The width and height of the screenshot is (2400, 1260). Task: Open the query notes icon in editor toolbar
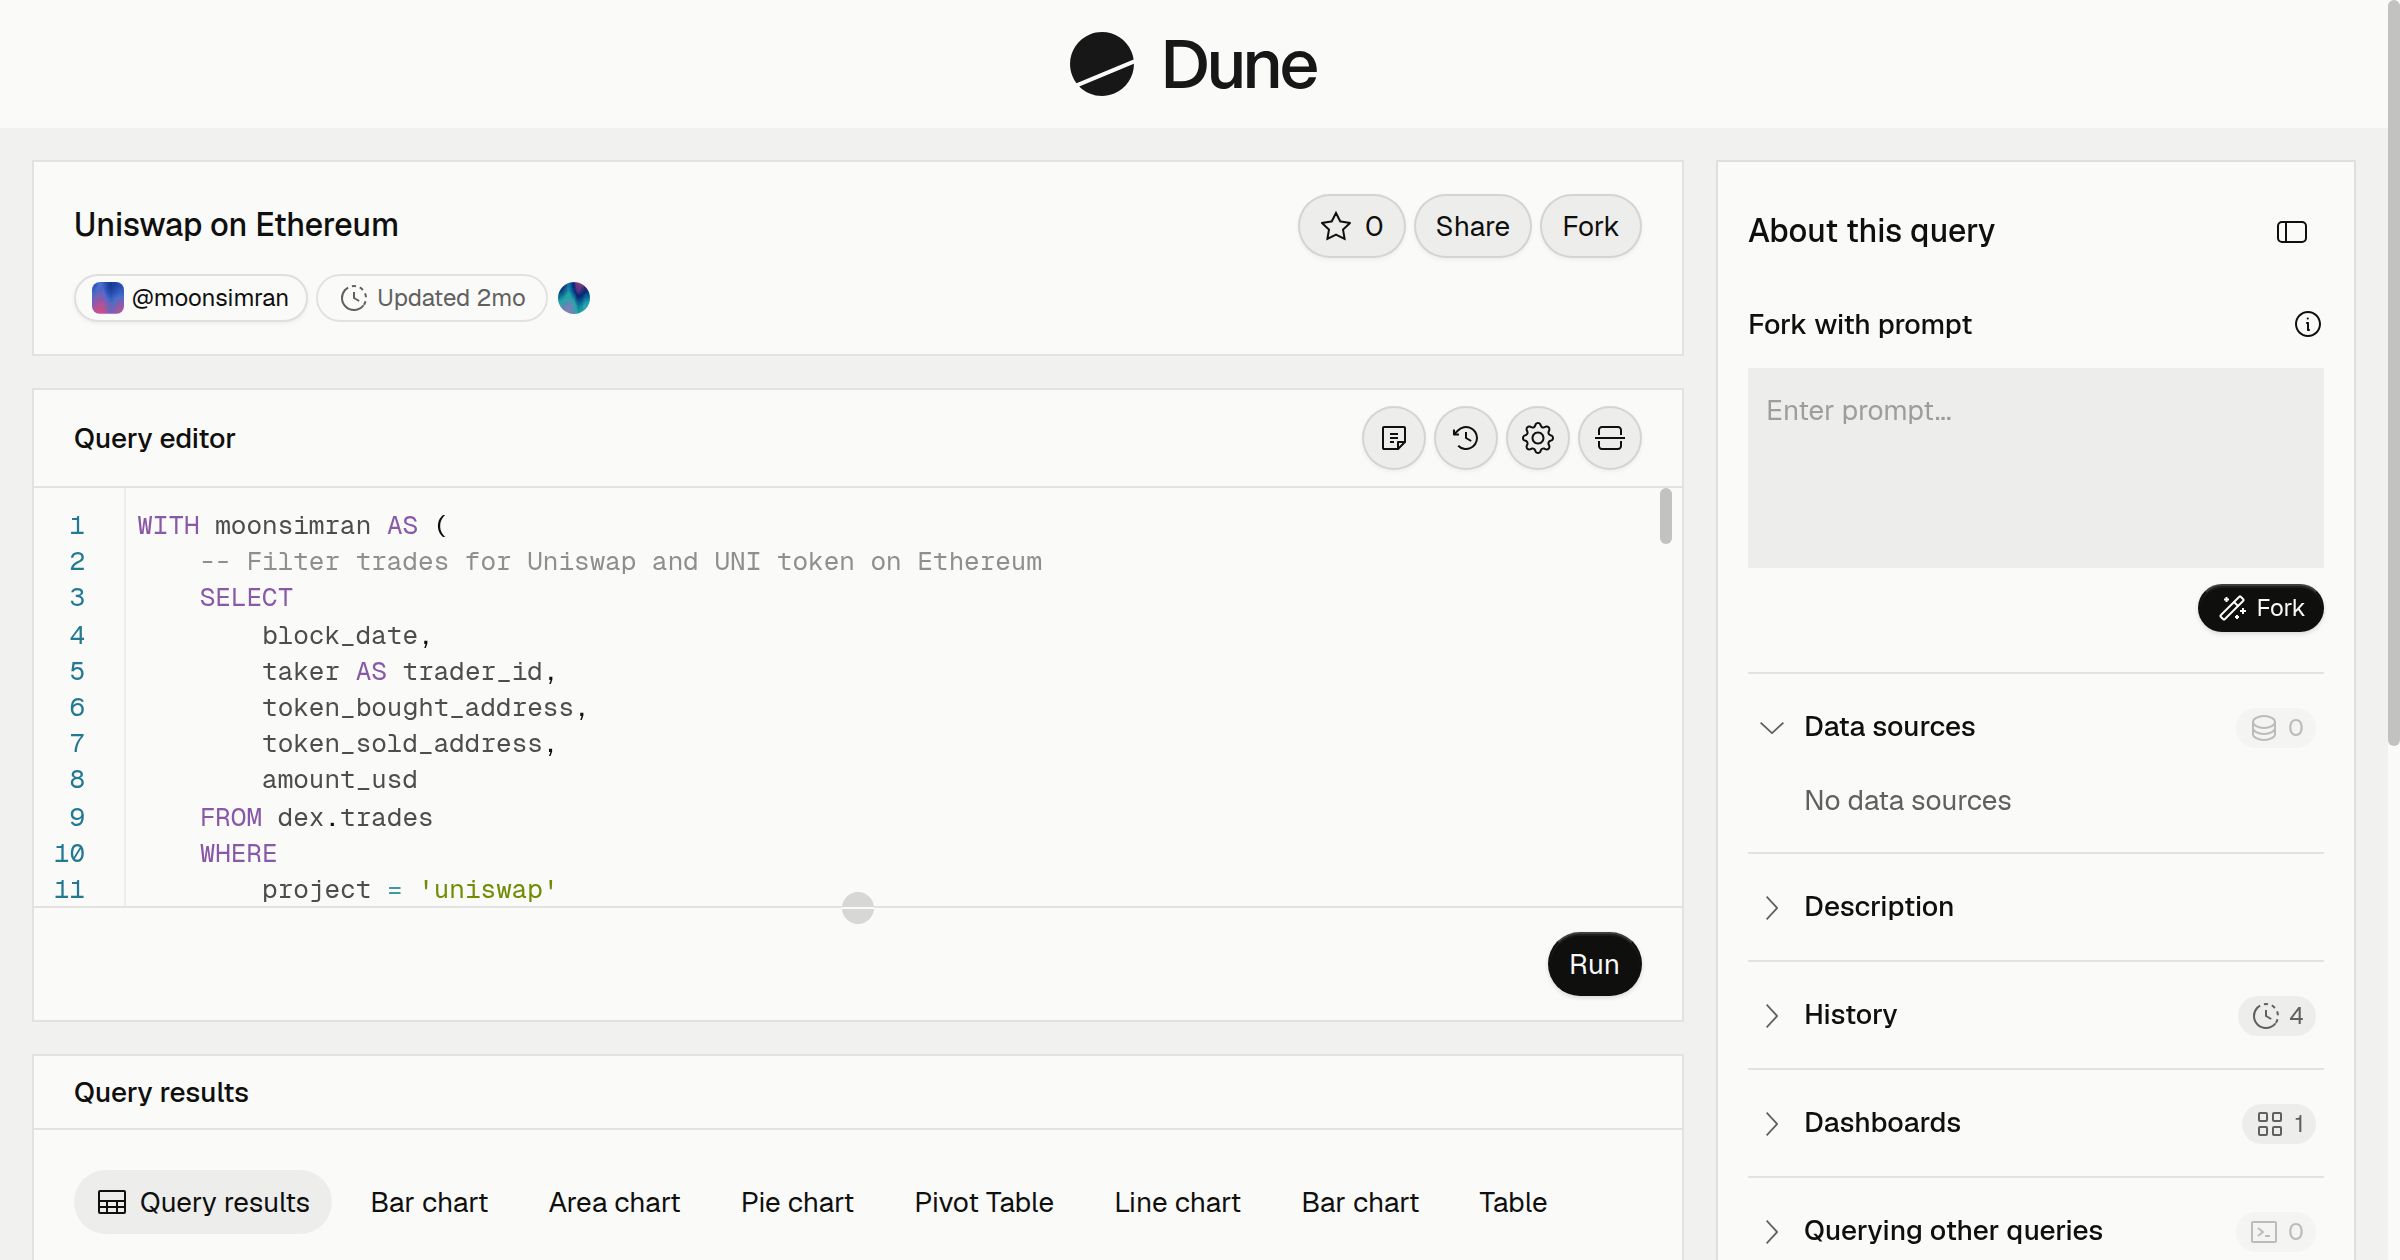click(x=1394, y=438)
